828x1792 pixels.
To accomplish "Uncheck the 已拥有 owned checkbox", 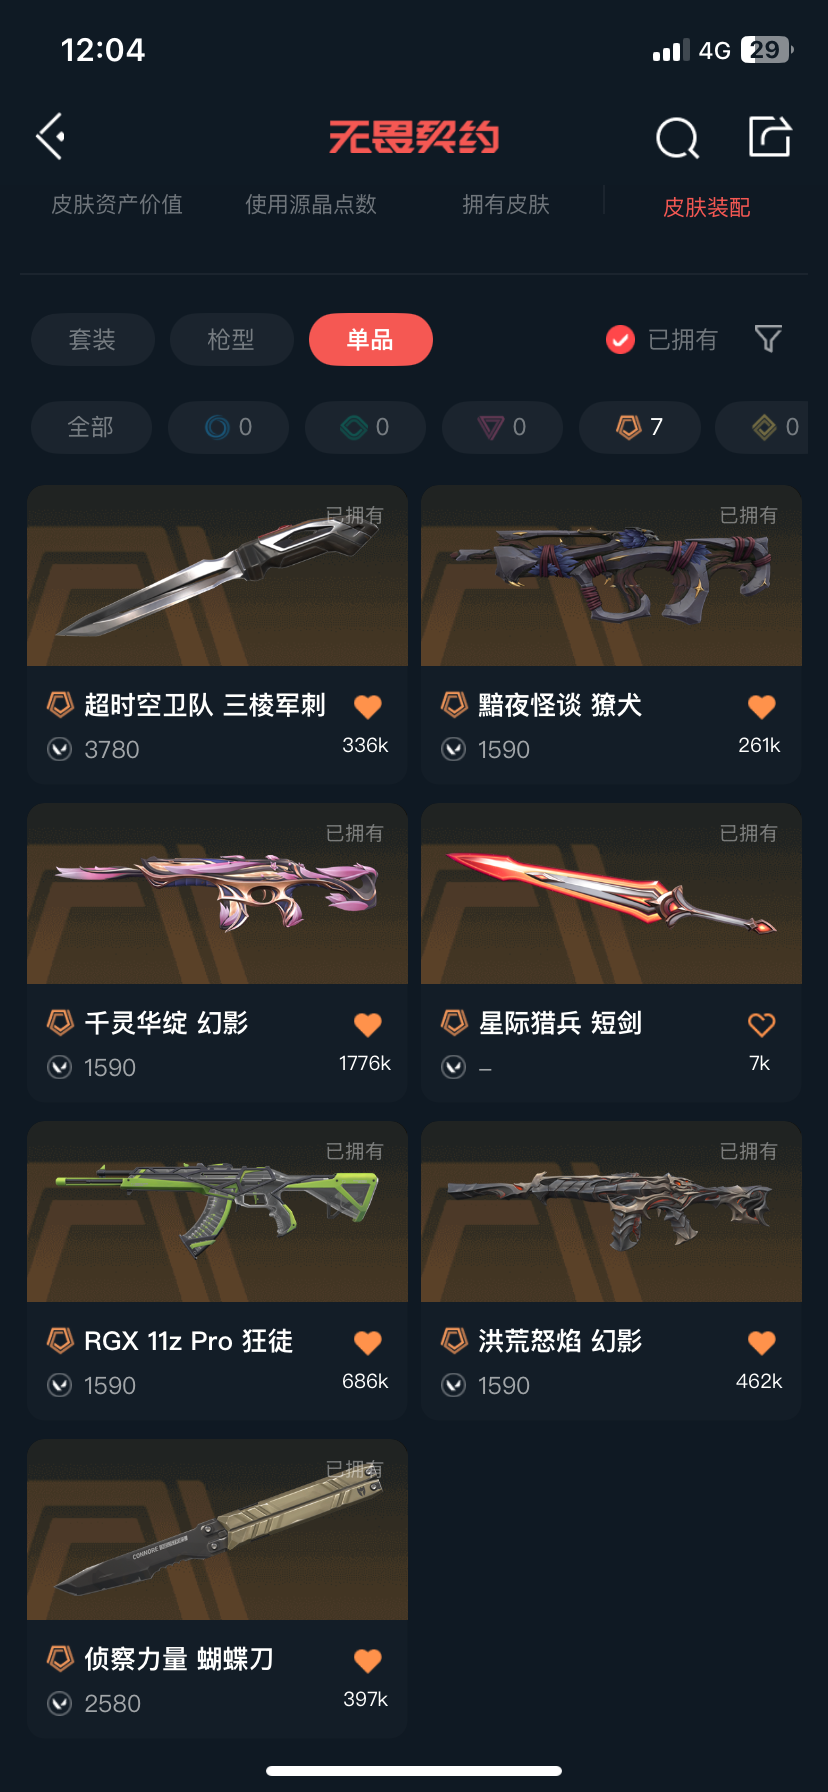I will click(620, 340).
